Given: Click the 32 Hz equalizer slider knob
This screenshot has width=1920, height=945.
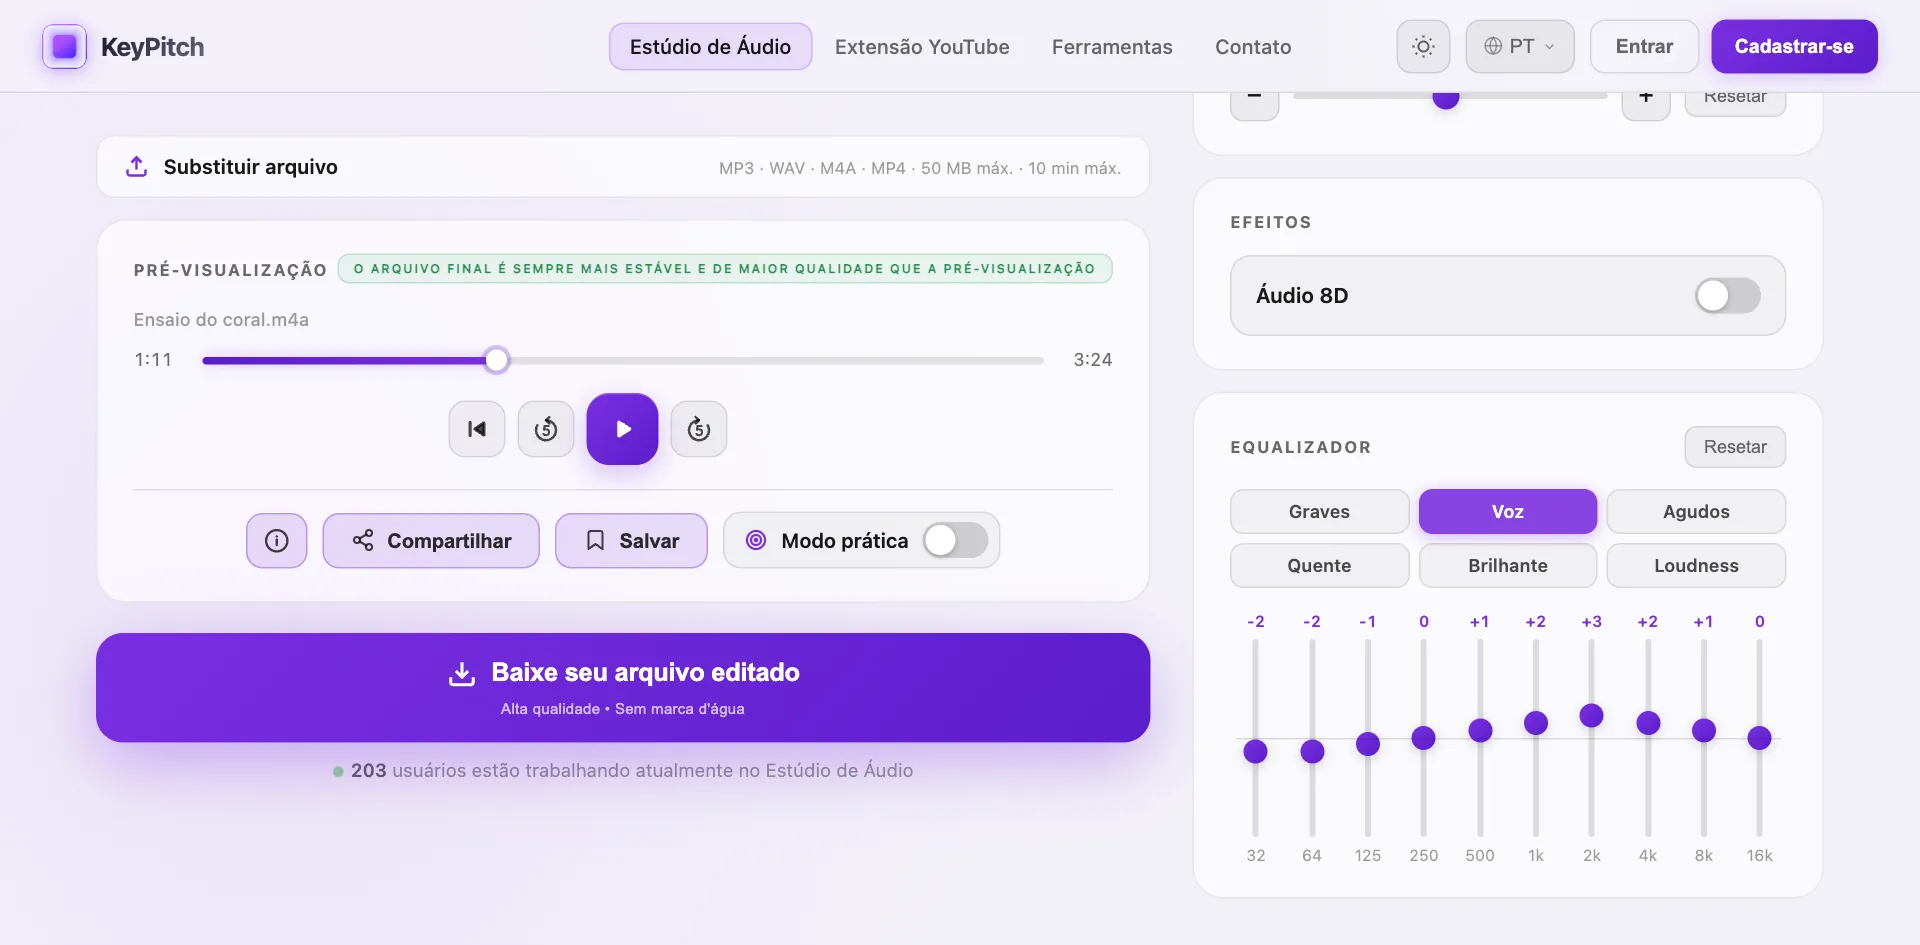Looking at the screenshot, I should (1255, 752).
